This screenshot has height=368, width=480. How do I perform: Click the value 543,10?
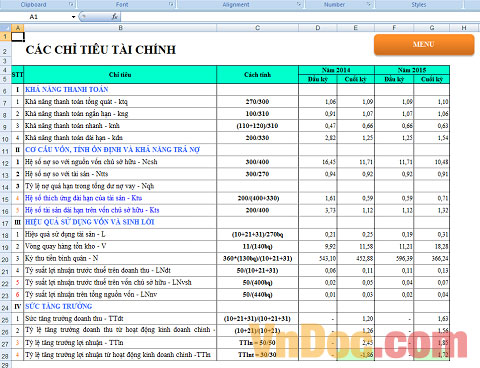pos(327,259)
